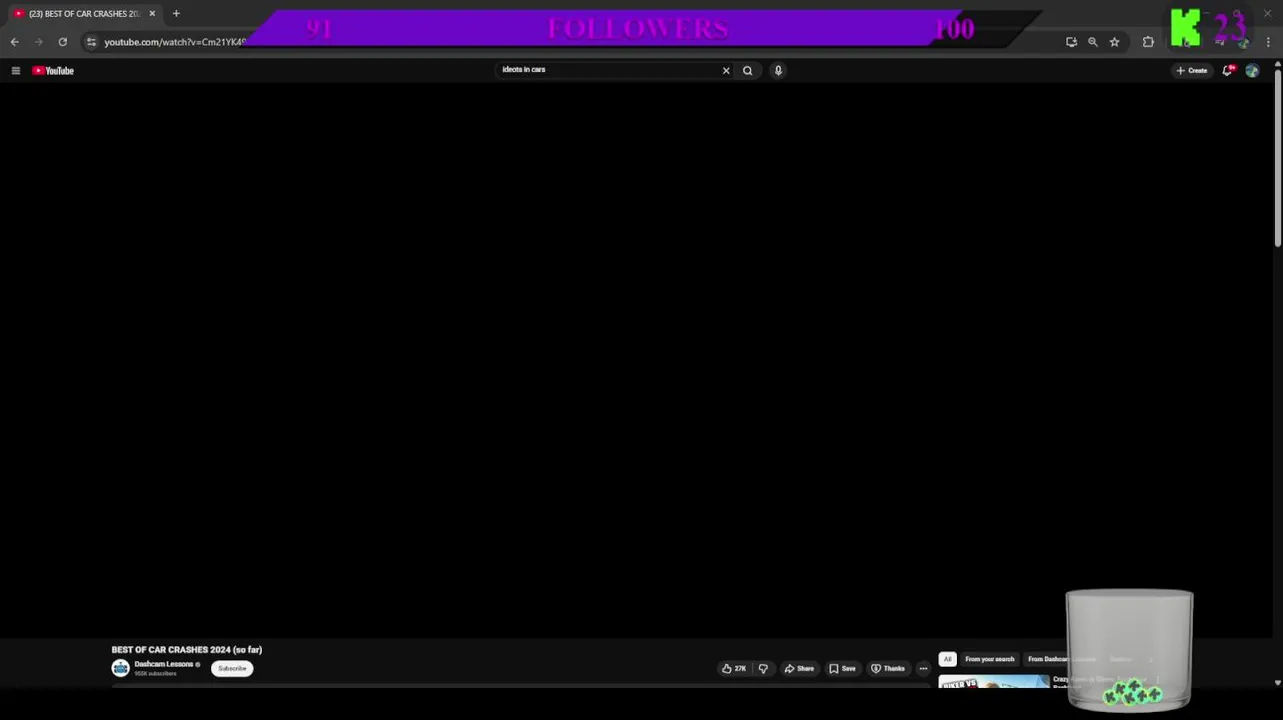The width and height of the screenshot is (1283, 720).
Task: Install app icon in address bar
Action: point(1071,42)
